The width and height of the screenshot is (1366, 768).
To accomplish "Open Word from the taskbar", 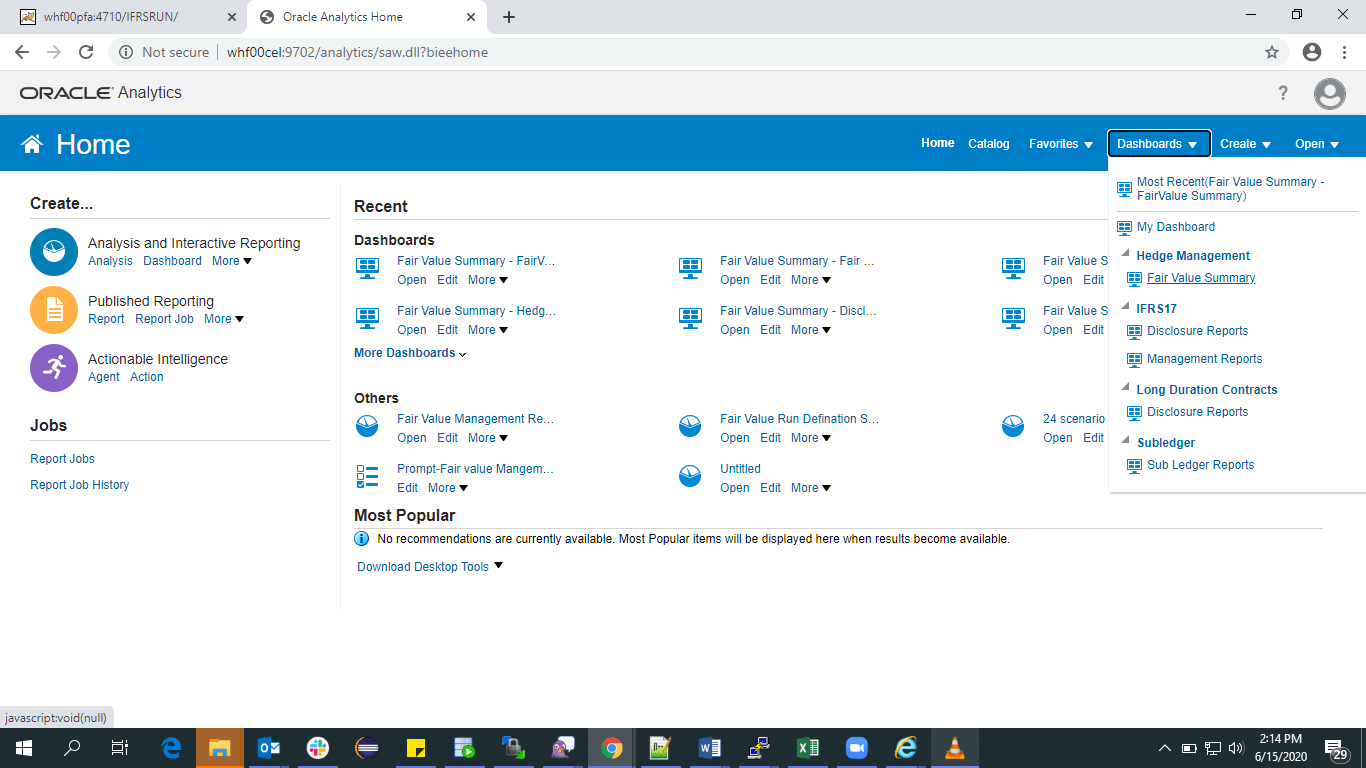I will [710, 747].
